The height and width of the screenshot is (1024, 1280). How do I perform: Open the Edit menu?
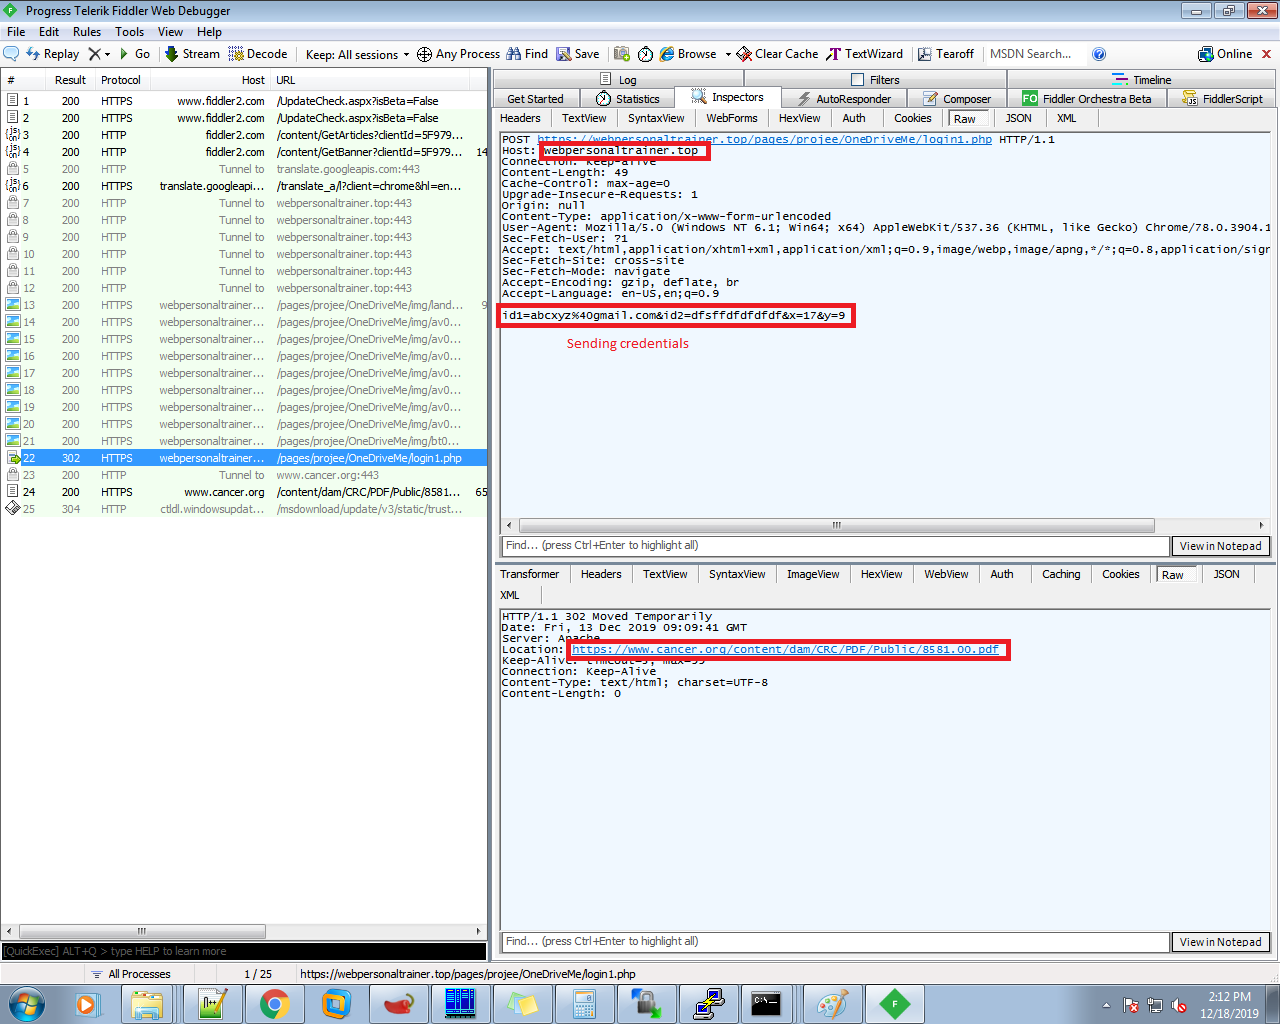pyautogui.click(x=49, y=32)
